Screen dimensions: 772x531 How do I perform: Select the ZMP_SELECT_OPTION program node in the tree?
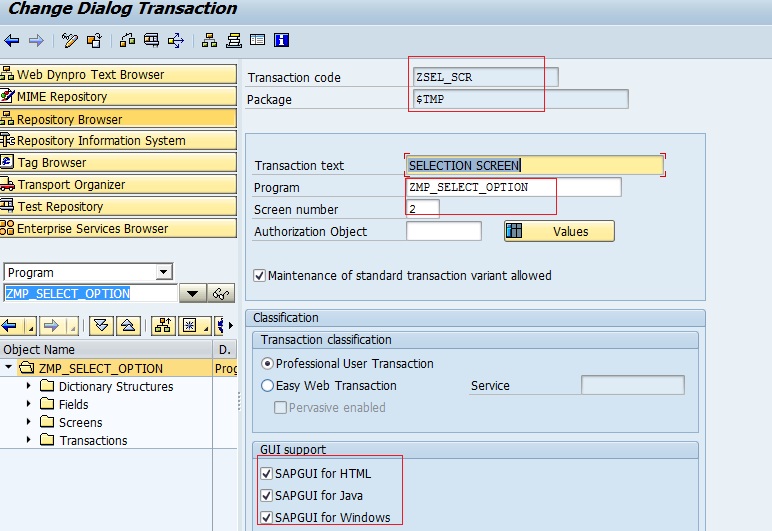(x=100, y=369)
